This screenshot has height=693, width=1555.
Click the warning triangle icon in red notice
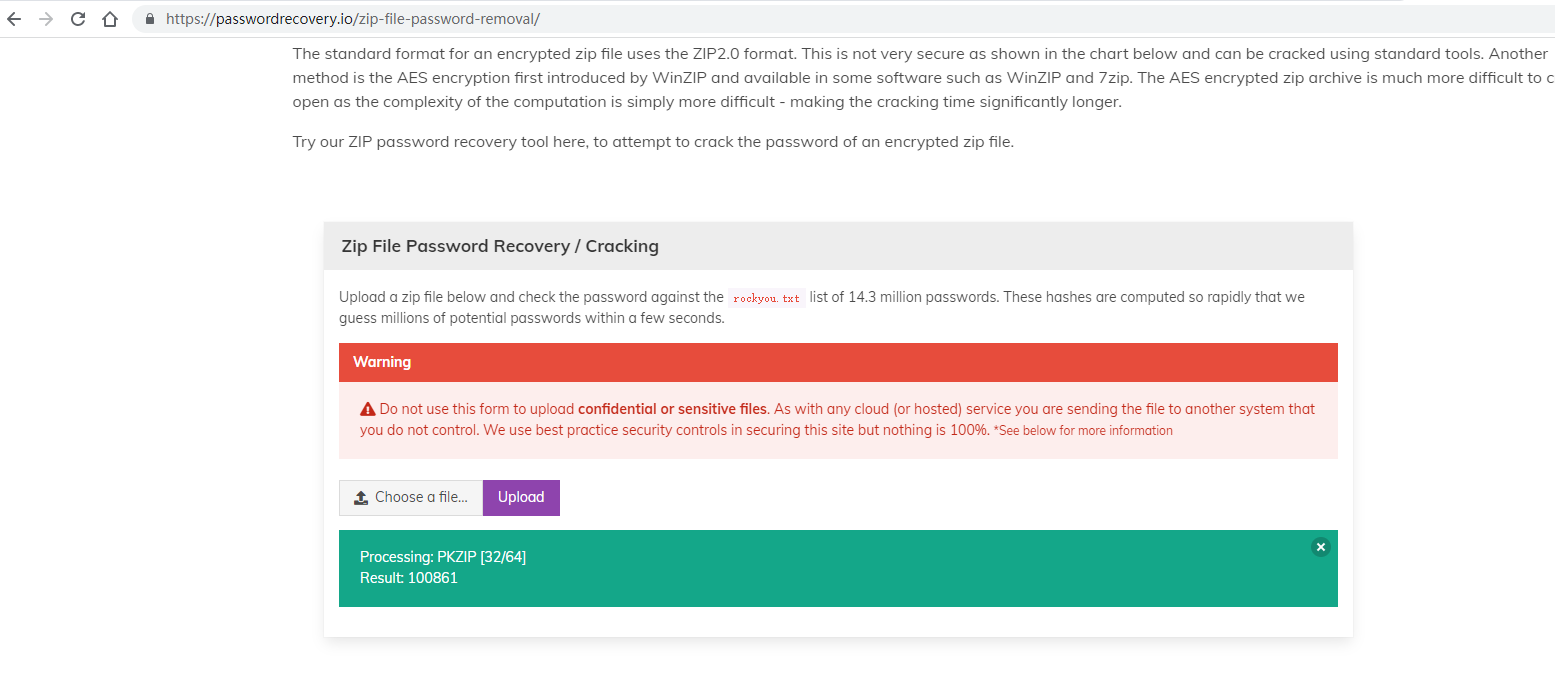click(368, 409)
